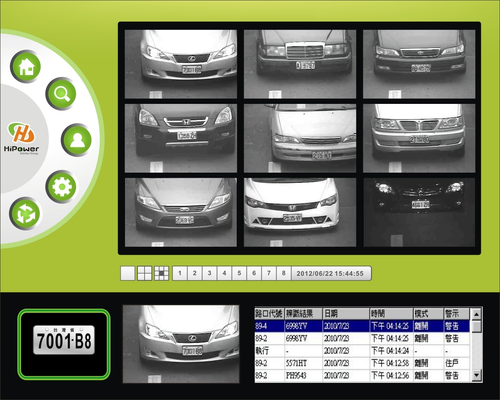Select the 執行 log row

(x=362, y=351)
